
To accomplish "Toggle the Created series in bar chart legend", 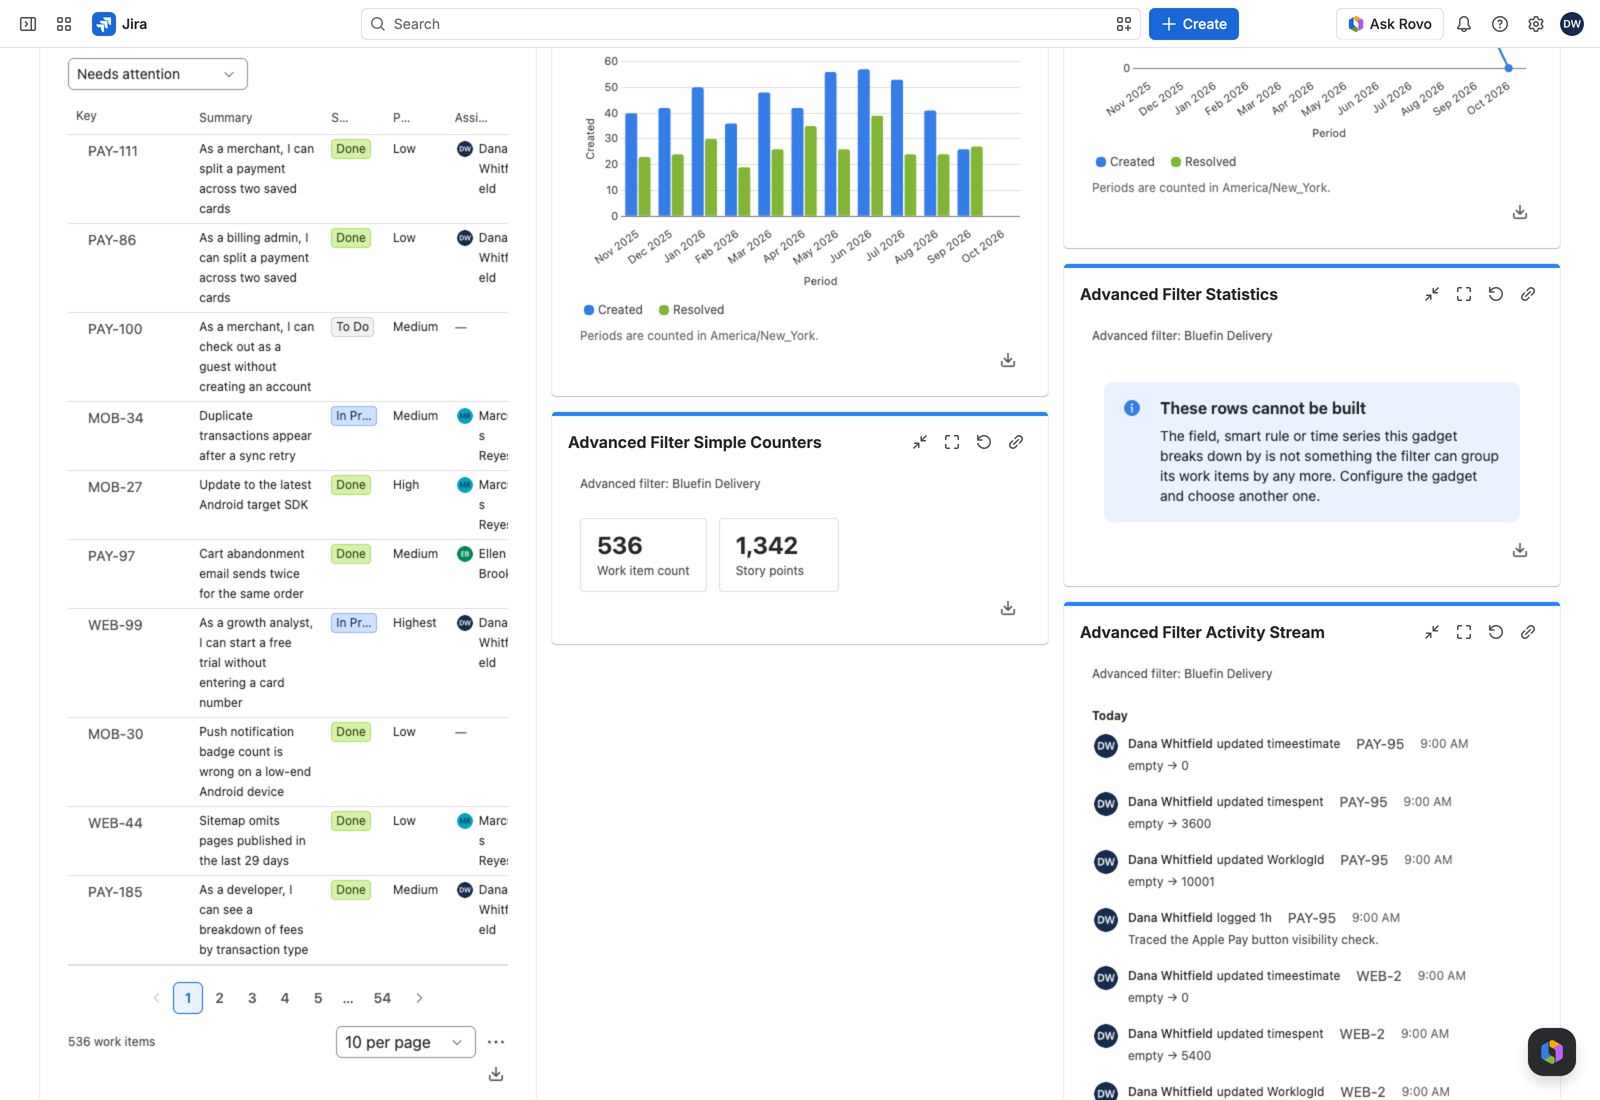I will pos(613,310).
